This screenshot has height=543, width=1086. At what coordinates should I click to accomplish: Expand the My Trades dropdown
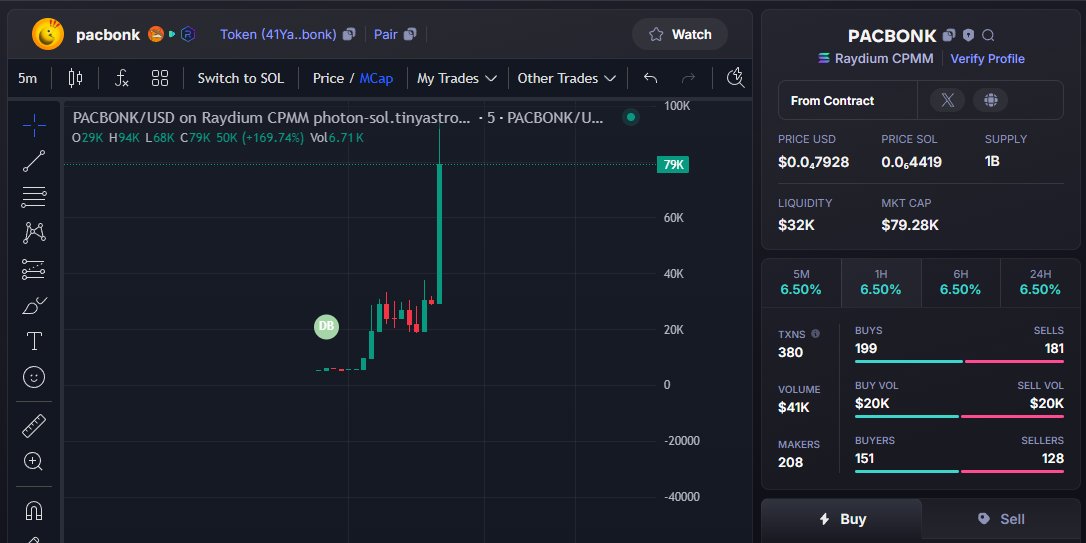click(x=457, y=78)
